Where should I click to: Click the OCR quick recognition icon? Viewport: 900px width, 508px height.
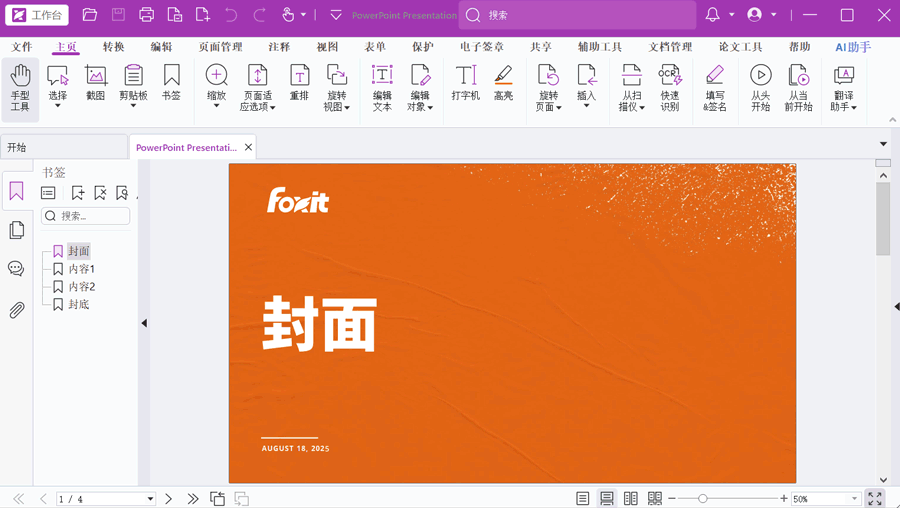670,88
